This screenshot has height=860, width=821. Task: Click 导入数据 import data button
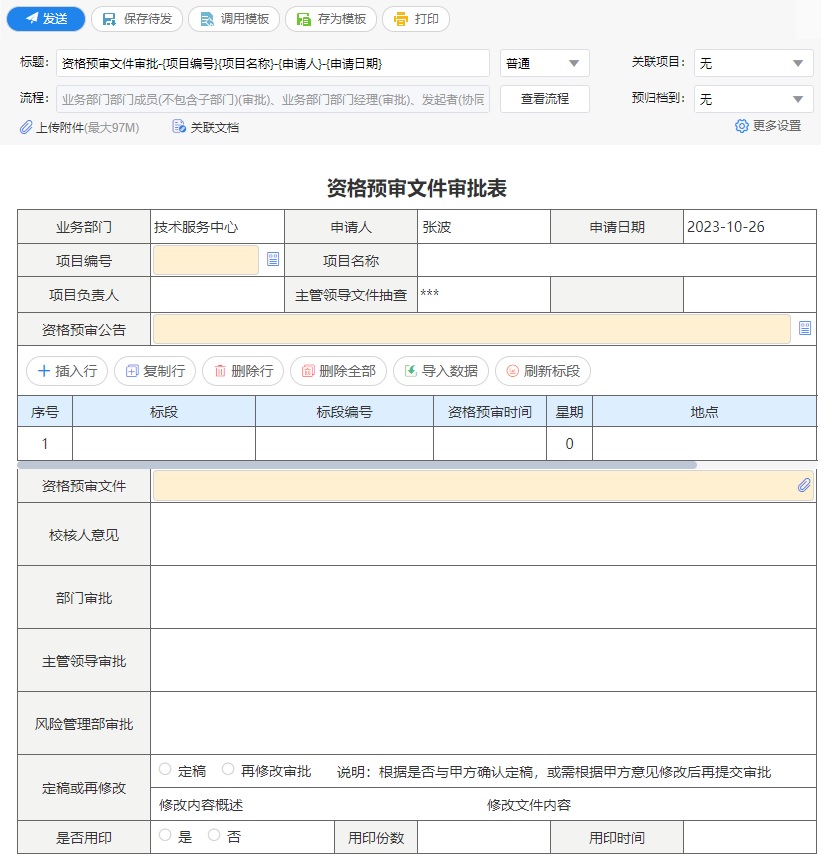click(x=441, y=371)
